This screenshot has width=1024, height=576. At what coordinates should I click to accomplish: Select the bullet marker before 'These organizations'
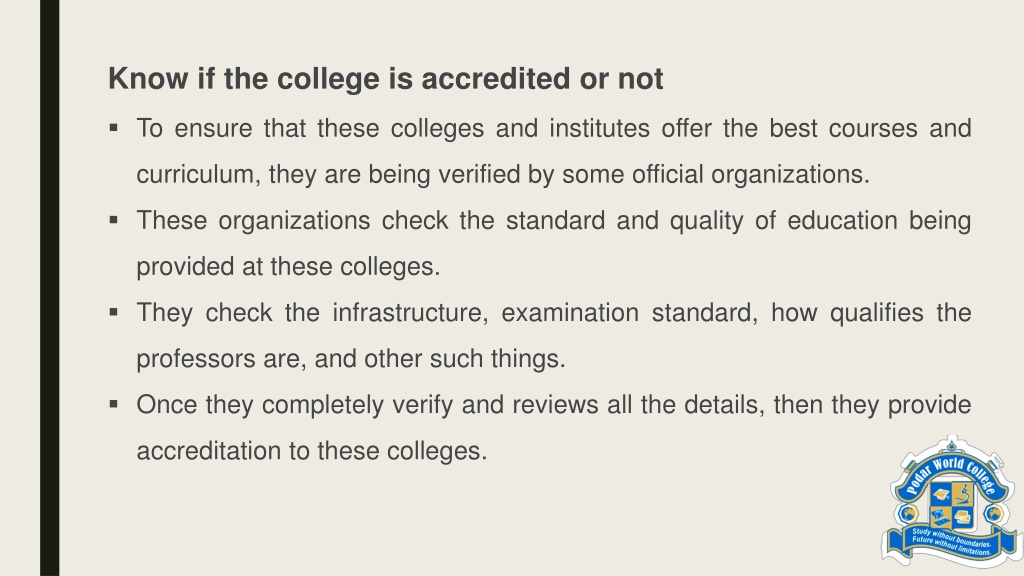pyautogui.click(x=114, y=220)
